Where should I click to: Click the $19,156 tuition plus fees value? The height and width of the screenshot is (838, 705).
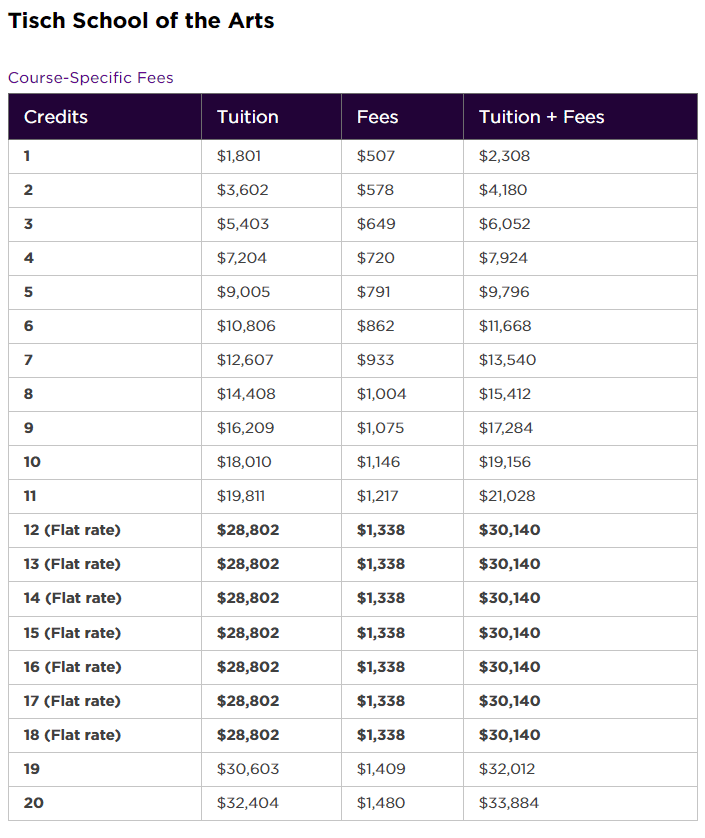(505, 462)
